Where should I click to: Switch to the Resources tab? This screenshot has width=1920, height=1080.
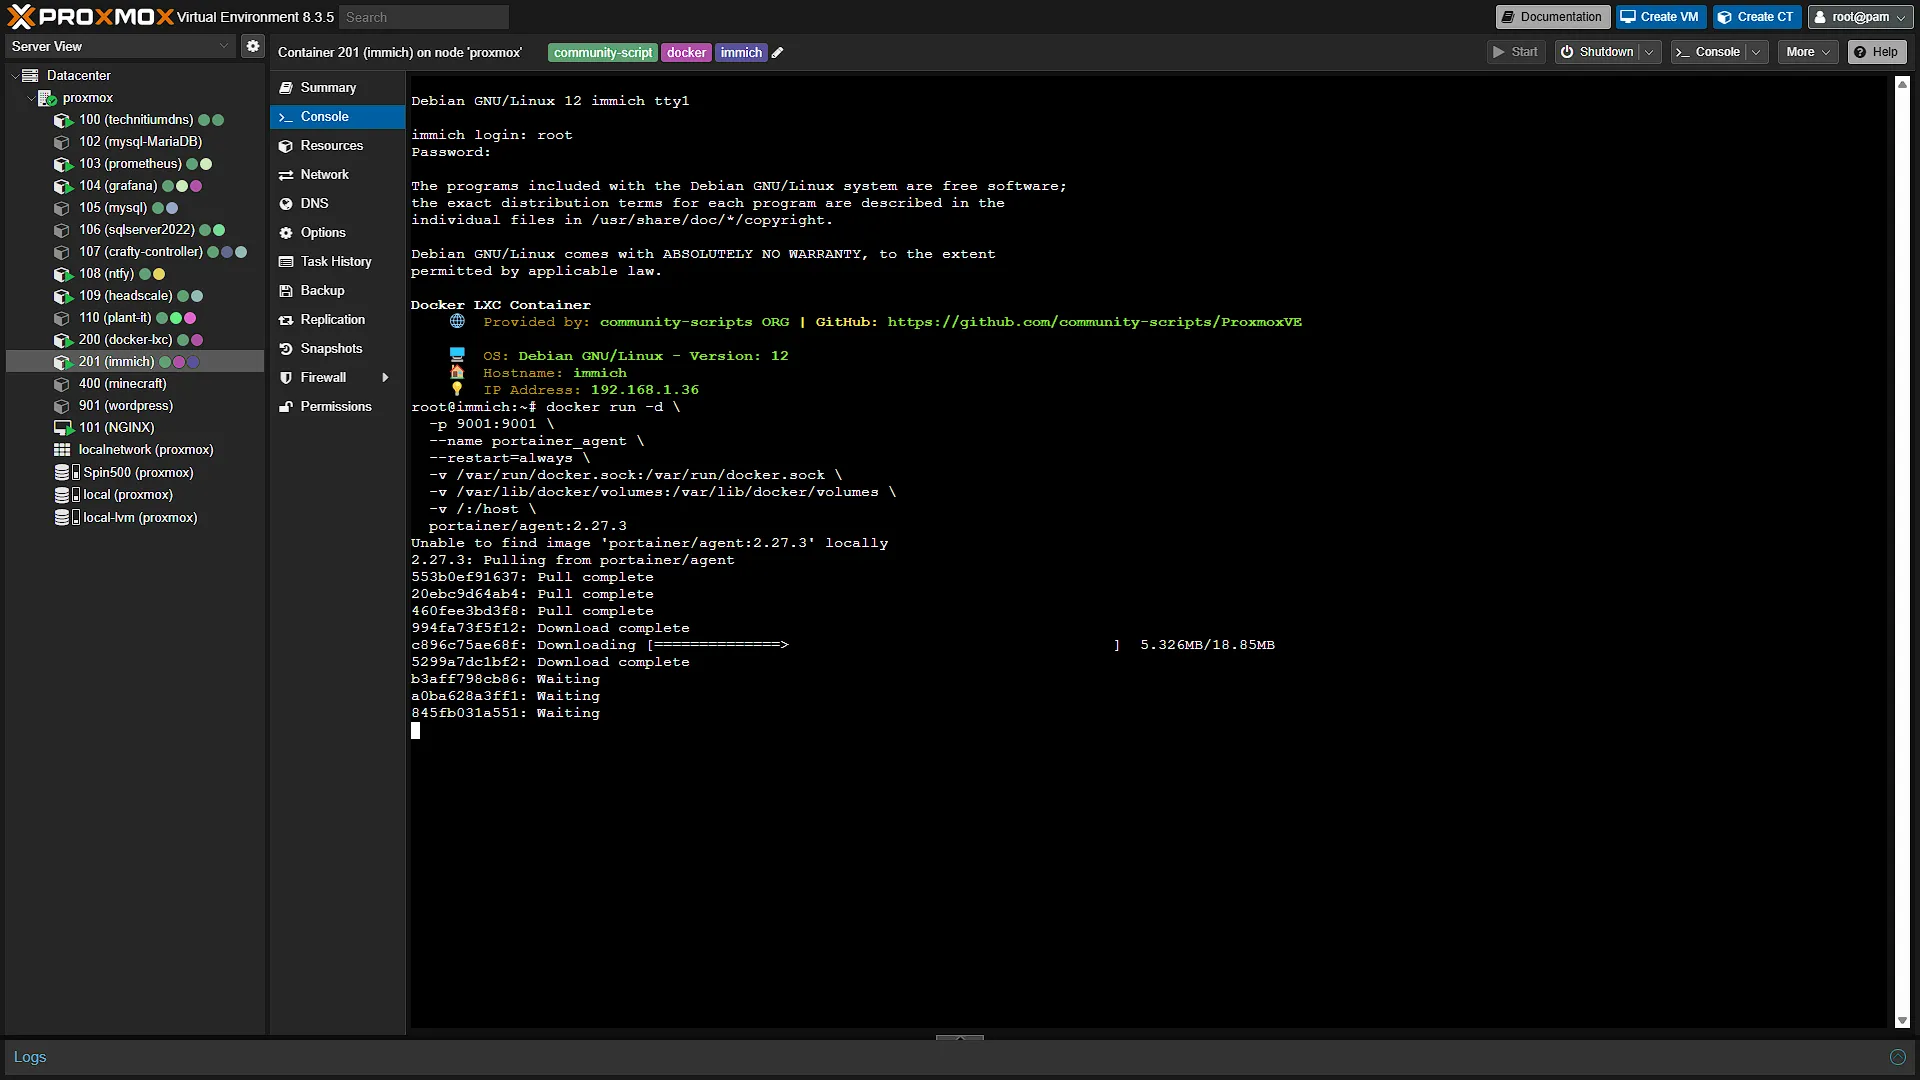(x=337, y=146)
